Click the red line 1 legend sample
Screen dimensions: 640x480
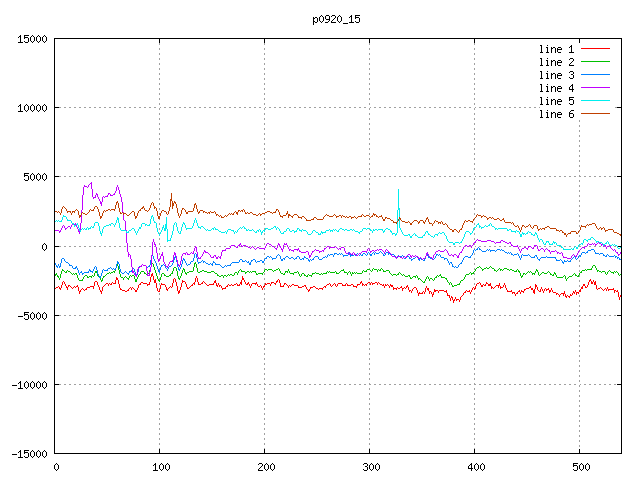click(595, 49)
